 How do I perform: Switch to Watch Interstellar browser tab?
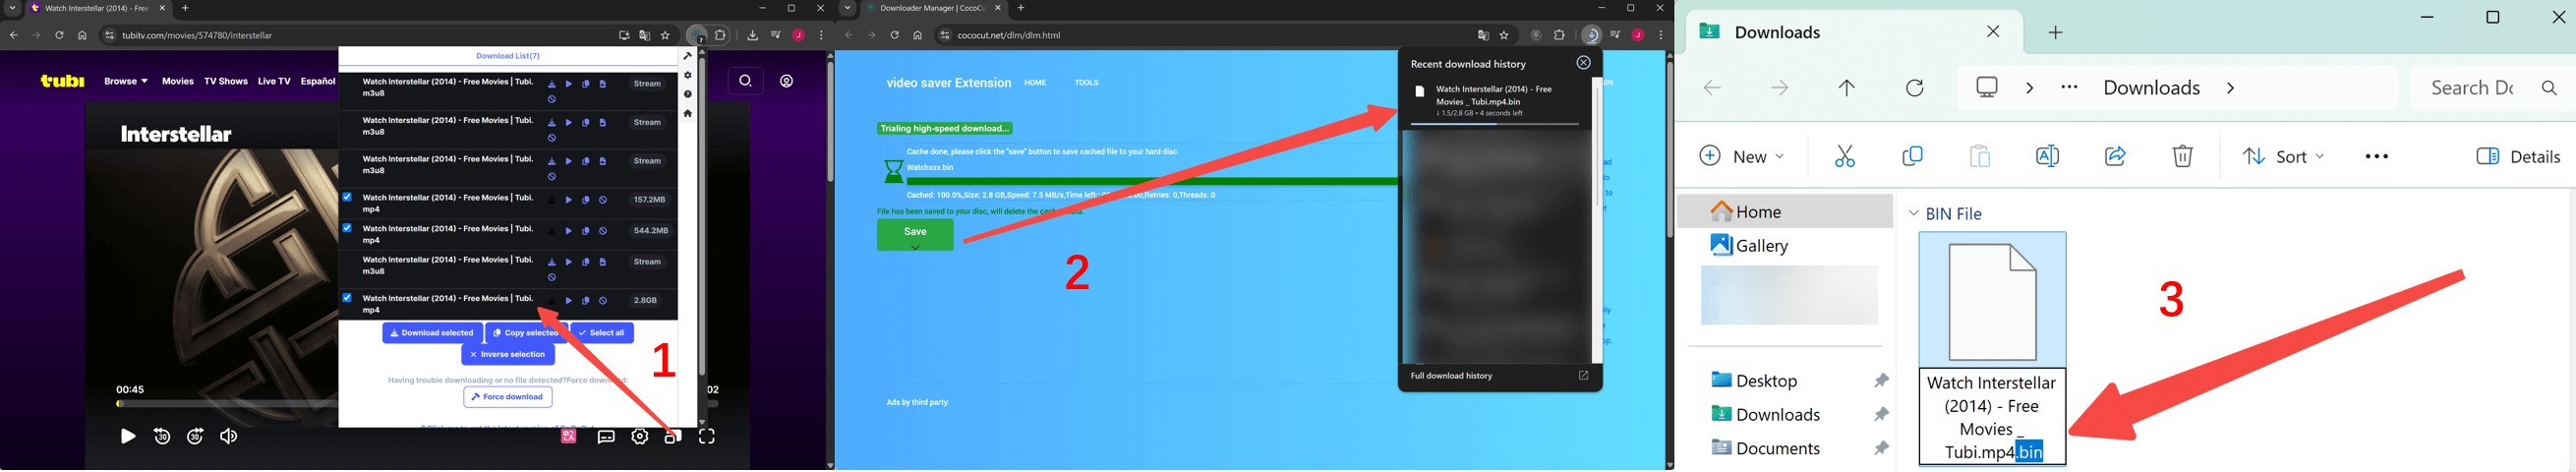97,9
